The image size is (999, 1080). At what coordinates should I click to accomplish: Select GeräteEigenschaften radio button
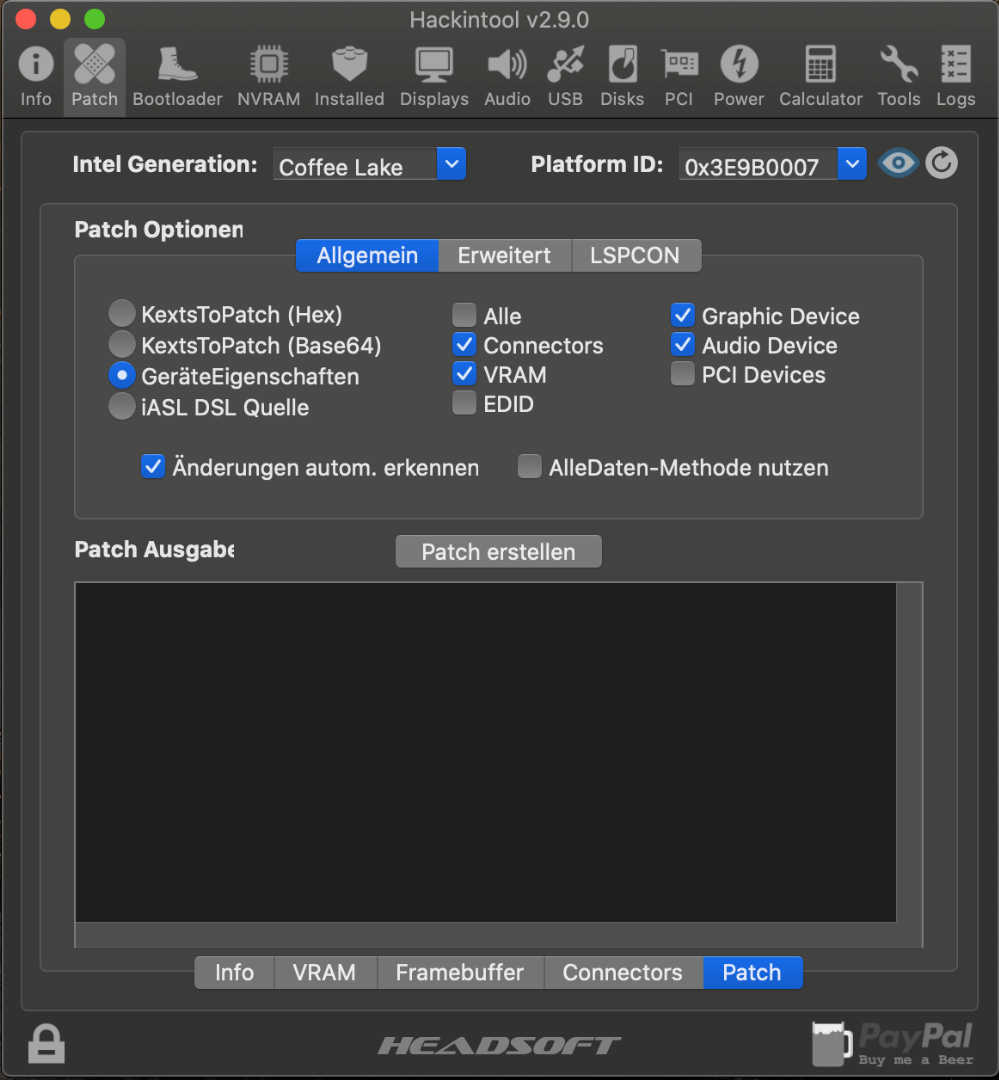122,375
